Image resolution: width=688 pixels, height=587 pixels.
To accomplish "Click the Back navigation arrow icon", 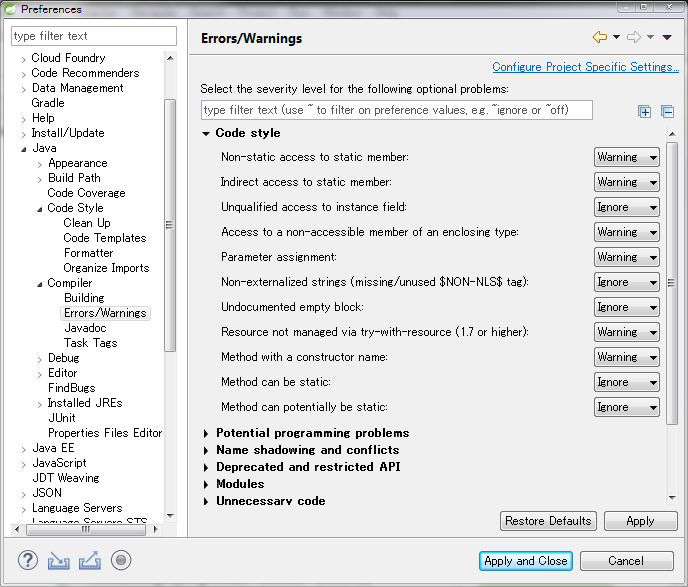I will point(600,38).
